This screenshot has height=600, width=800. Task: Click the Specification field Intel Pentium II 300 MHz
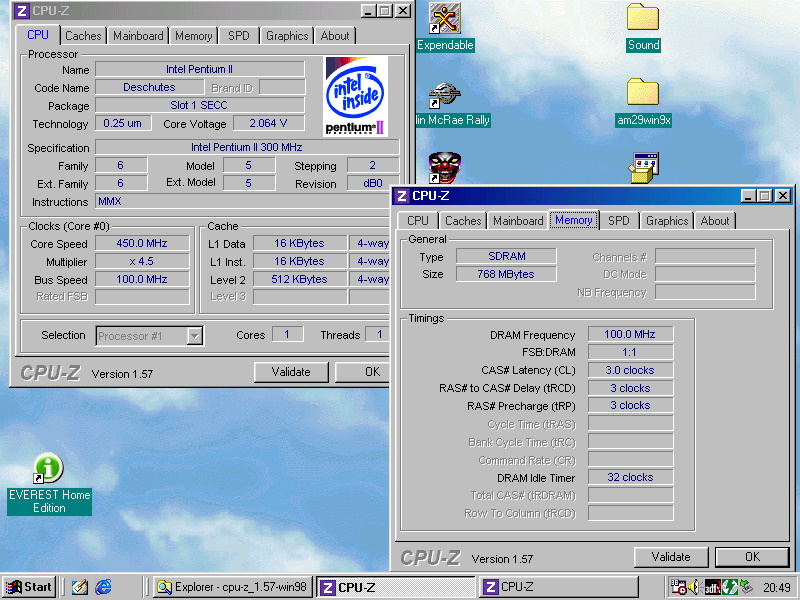click(x=247, y=147)
